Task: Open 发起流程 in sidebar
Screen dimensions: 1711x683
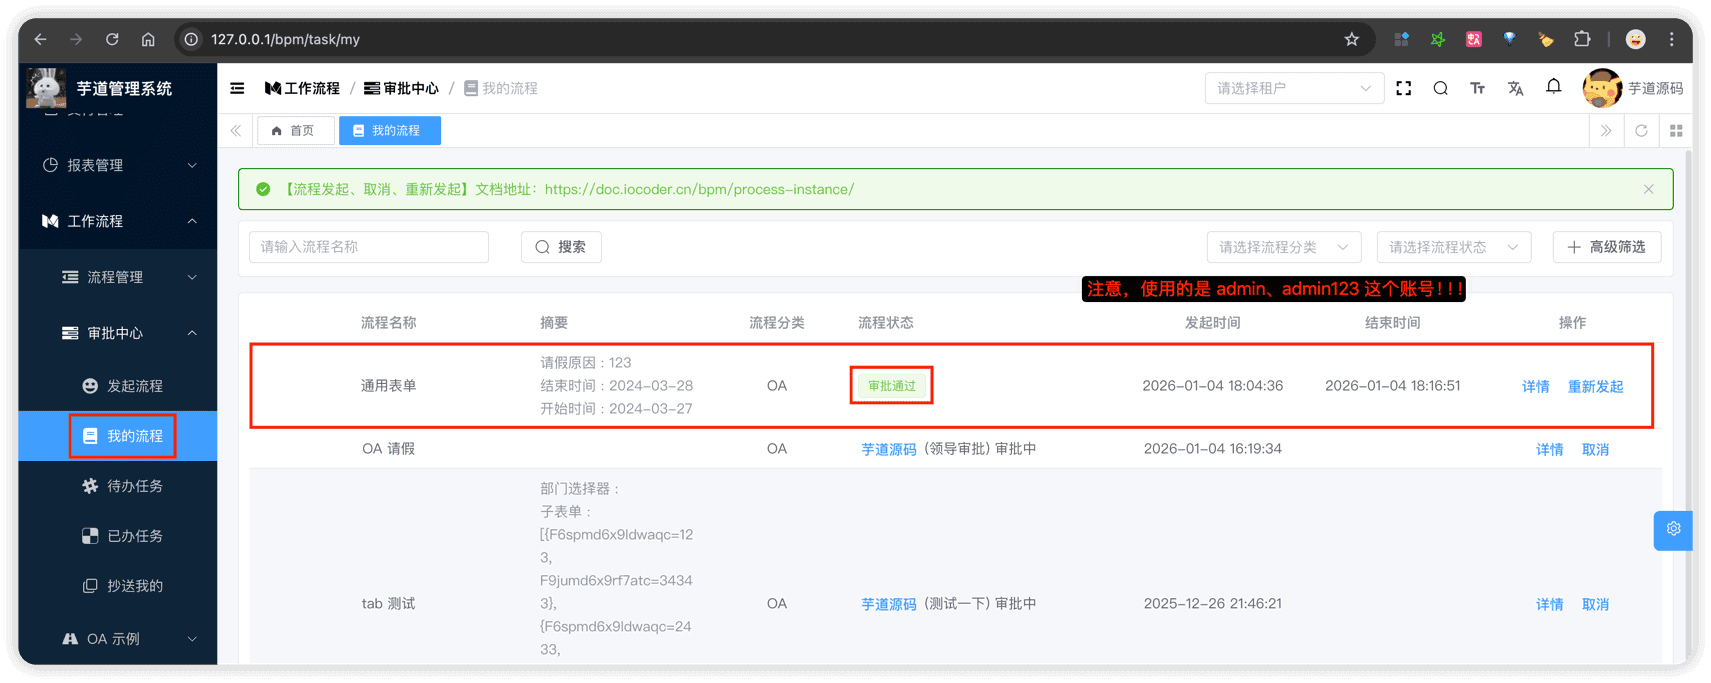Action: (x=118, y=386)
